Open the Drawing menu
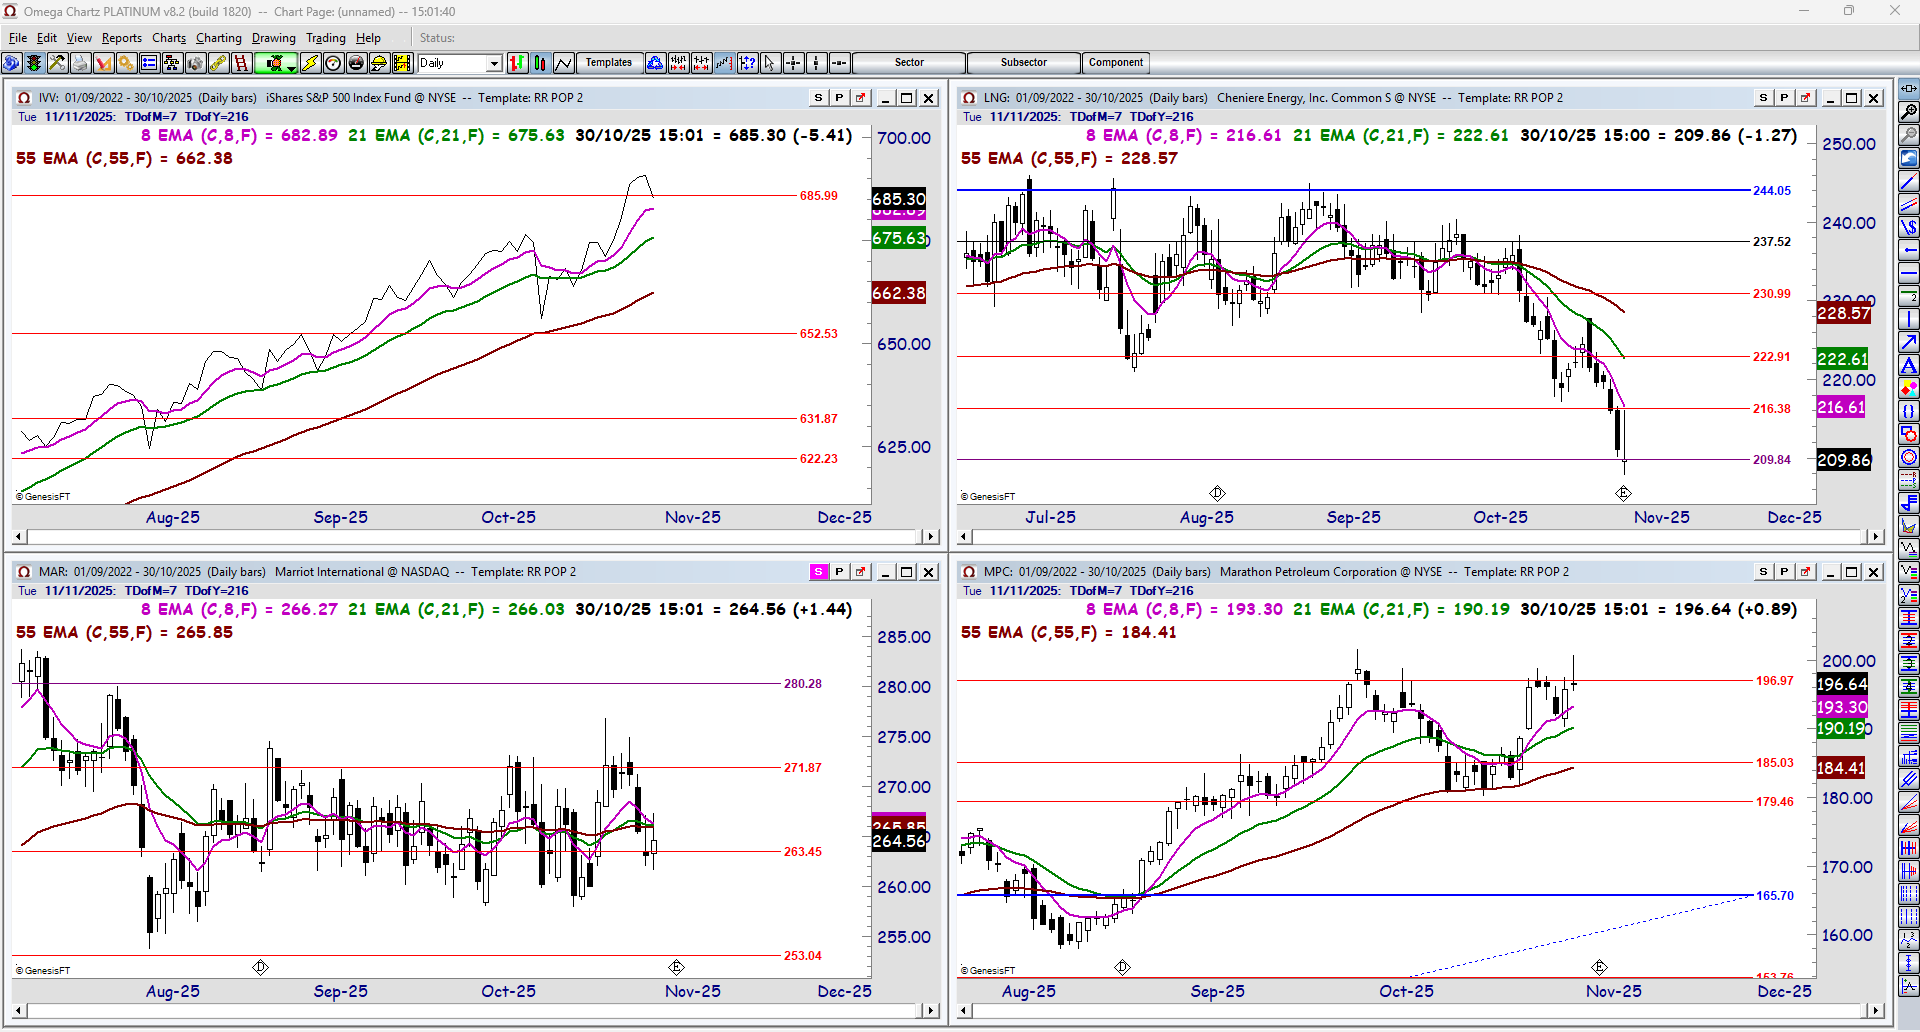1920x1032 pixels. point(274,38)
